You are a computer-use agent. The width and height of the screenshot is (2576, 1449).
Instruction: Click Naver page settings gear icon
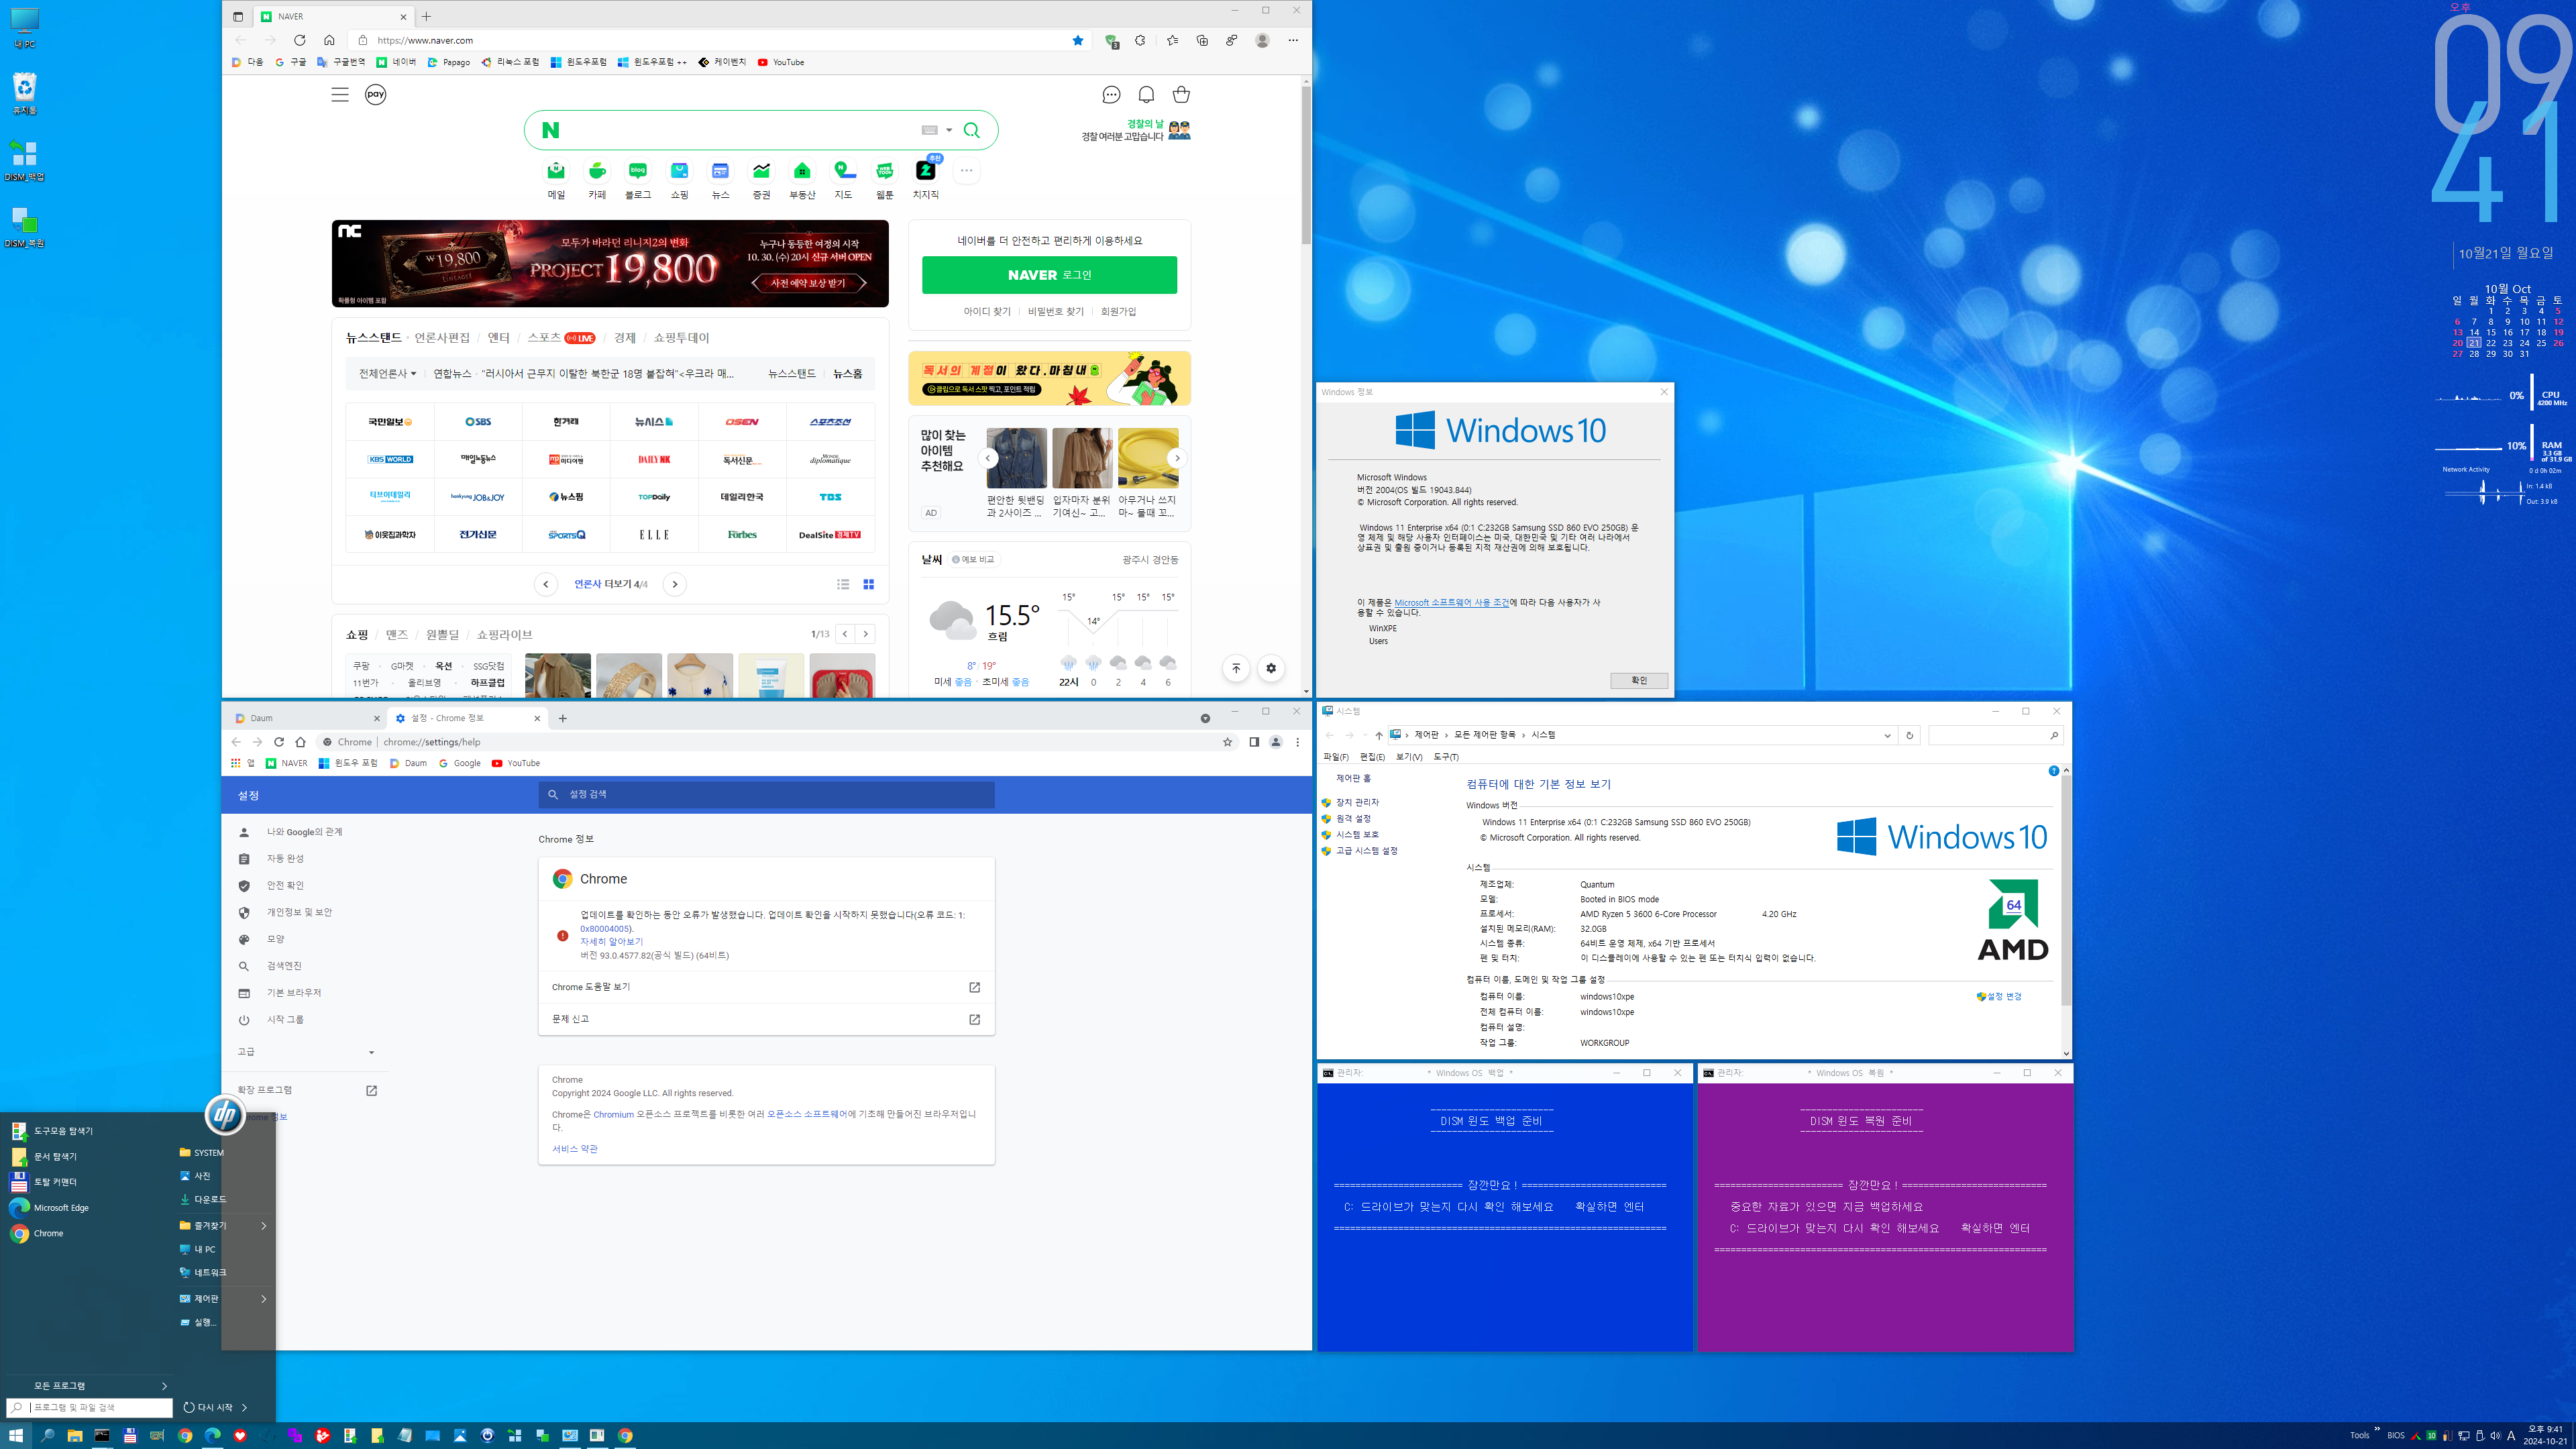coord(1271,668)
